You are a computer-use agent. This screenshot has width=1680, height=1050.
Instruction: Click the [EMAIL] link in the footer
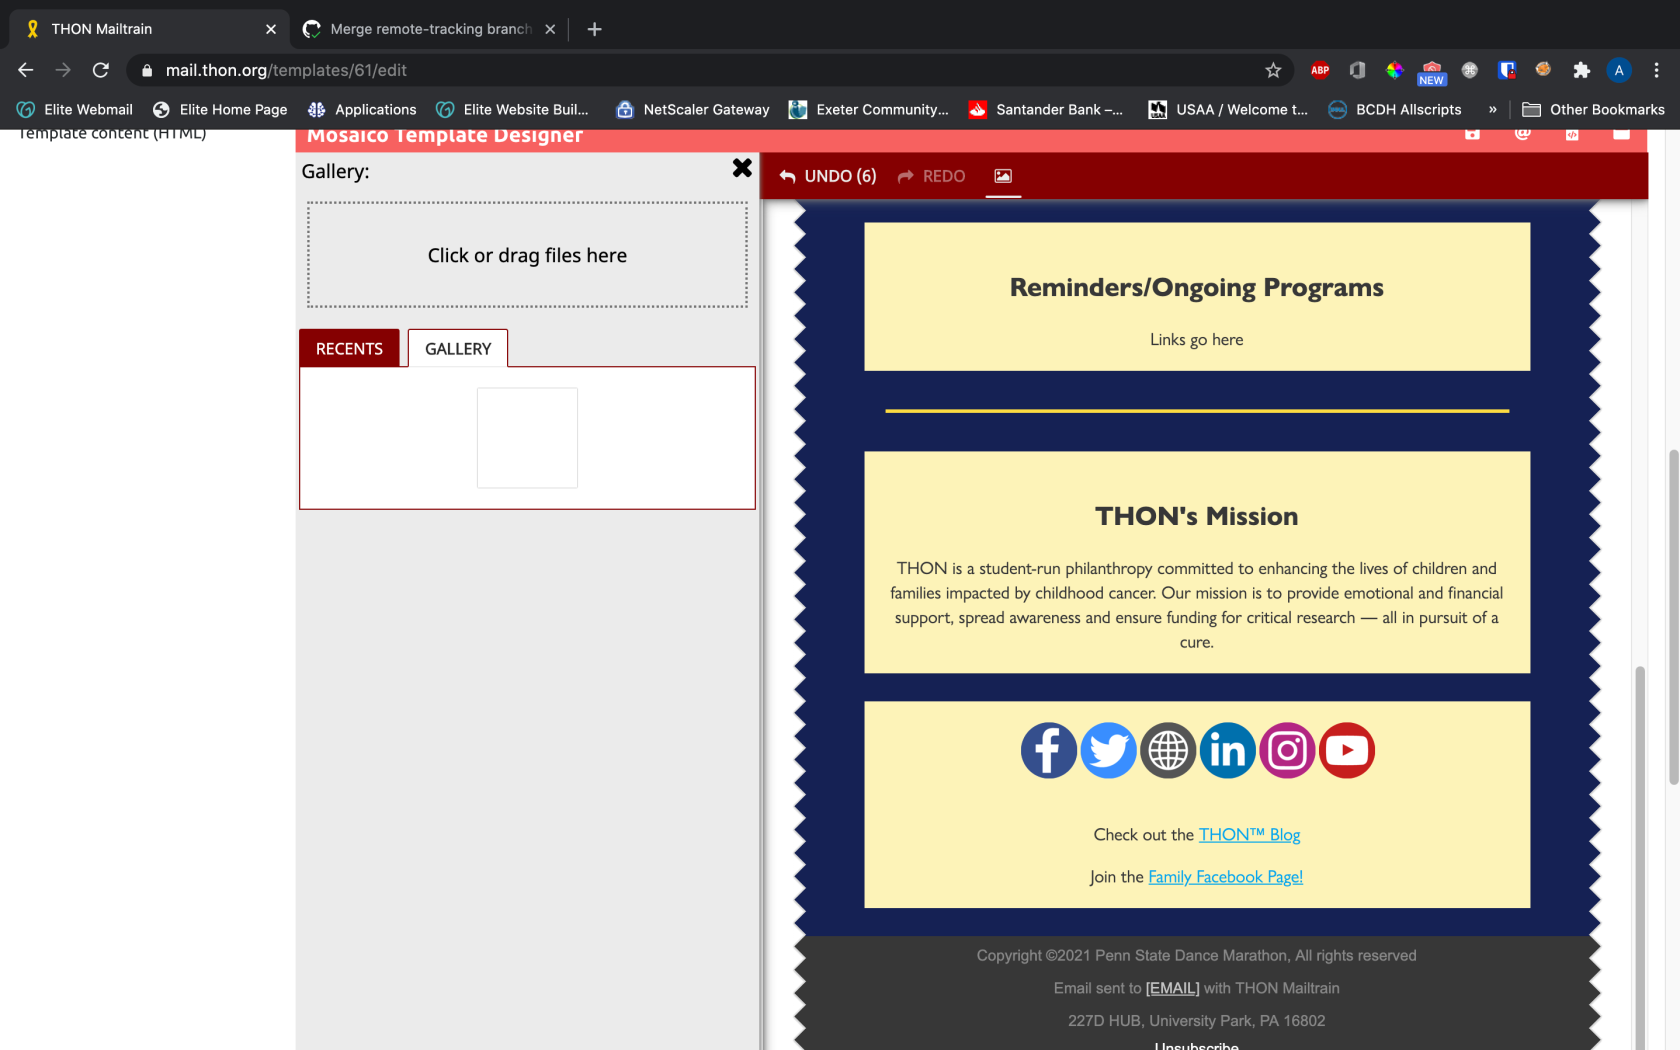pos(1172,988)
